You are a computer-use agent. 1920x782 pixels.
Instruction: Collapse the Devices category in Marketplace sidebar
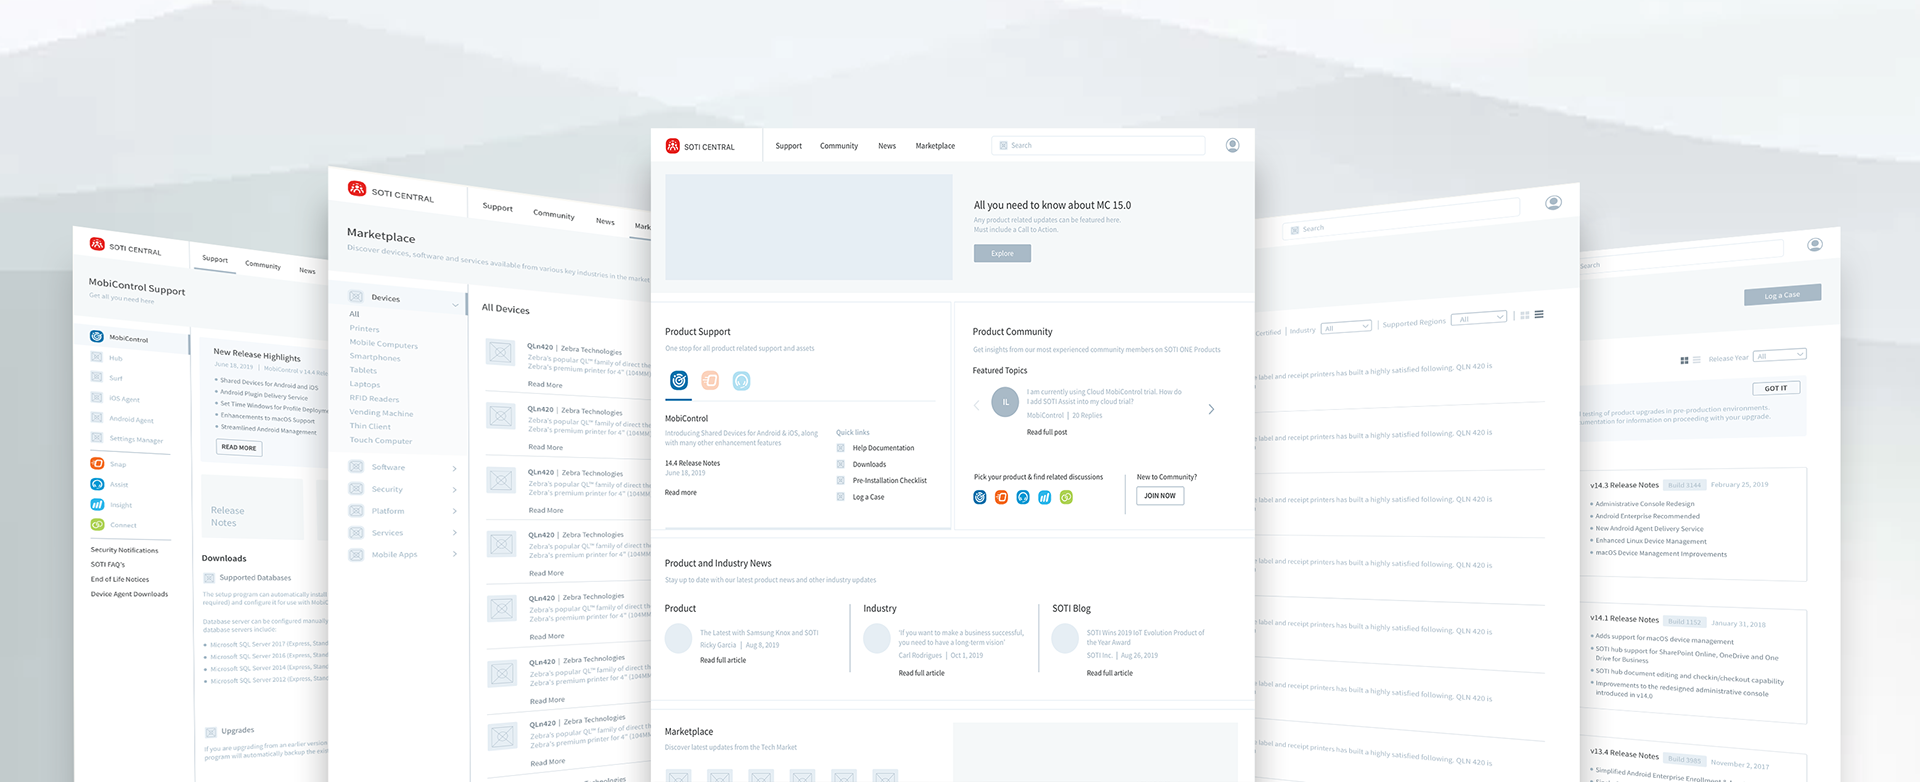tap(456, 305)
